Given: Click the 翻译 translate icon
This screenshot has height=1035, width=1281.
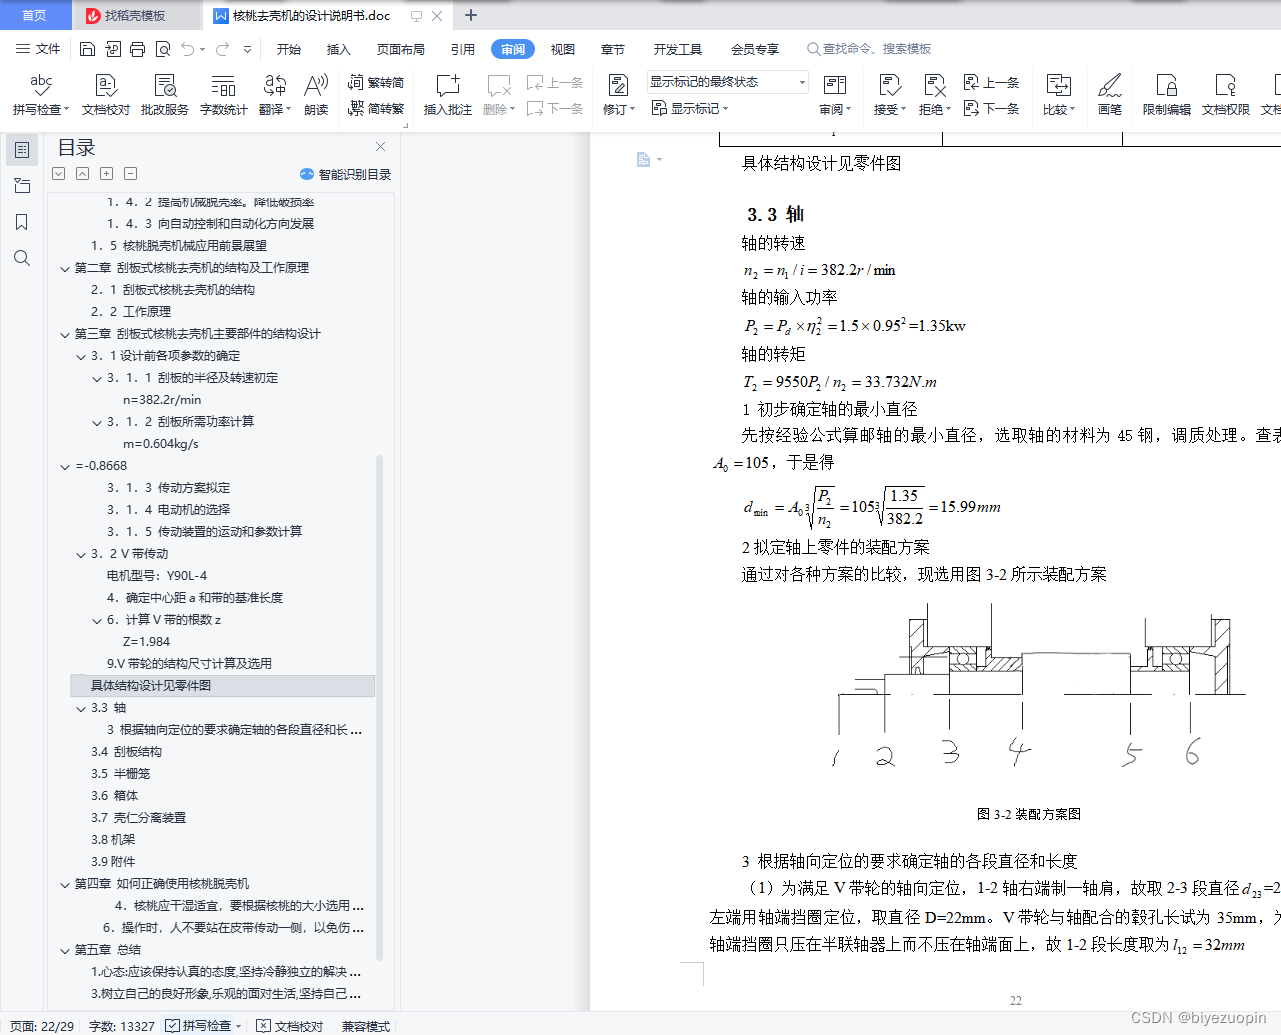Looking at the screenshot, I should pos(275,85).
